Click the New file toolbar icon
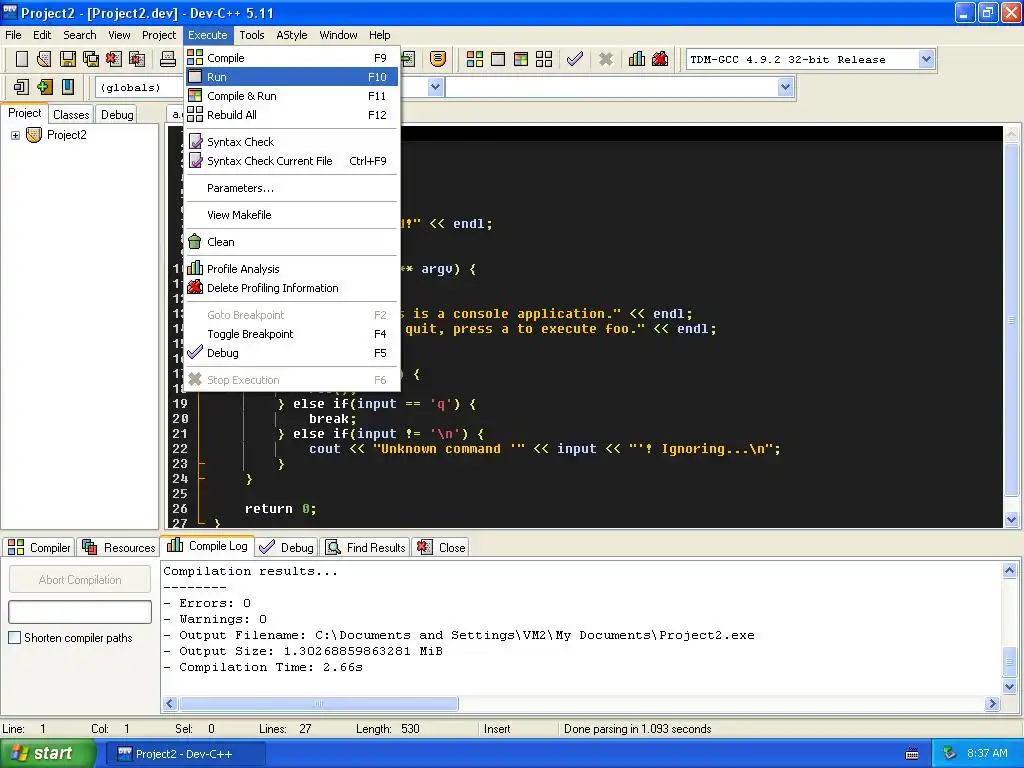The image size is (1024, 768). click(x=22, y=59)
